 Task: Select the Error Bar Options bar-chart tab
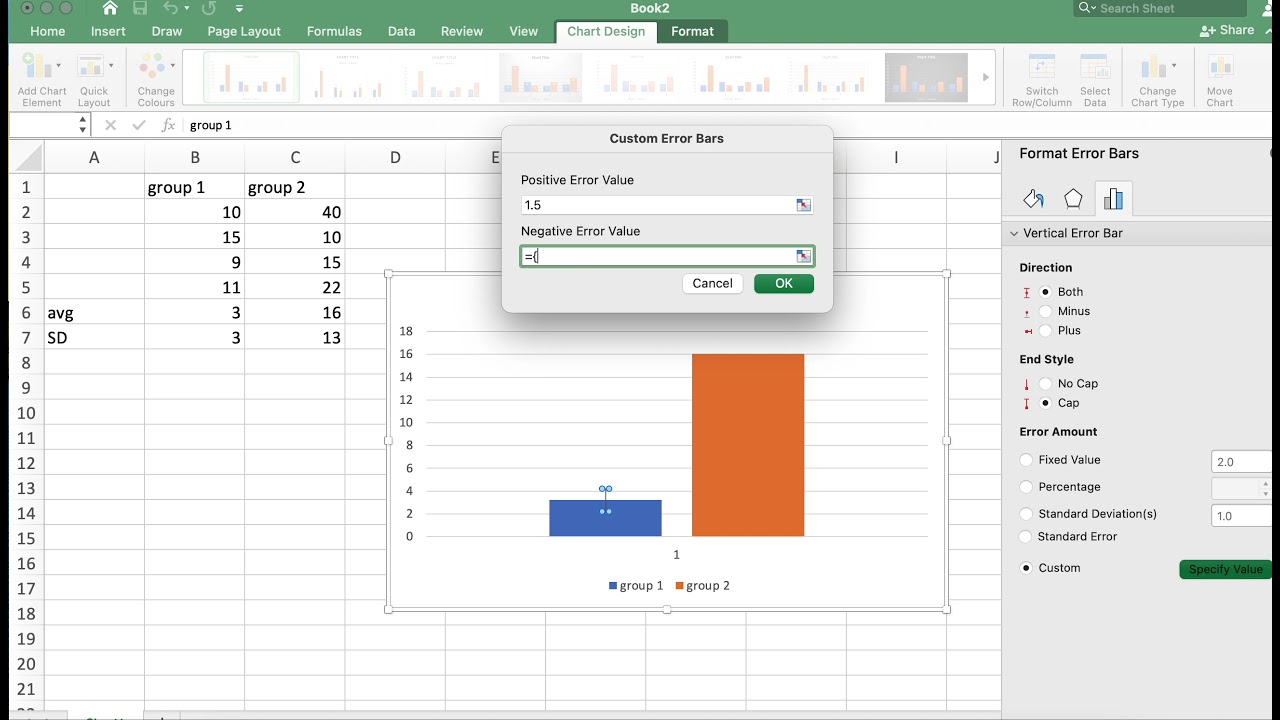[1113, 199]
